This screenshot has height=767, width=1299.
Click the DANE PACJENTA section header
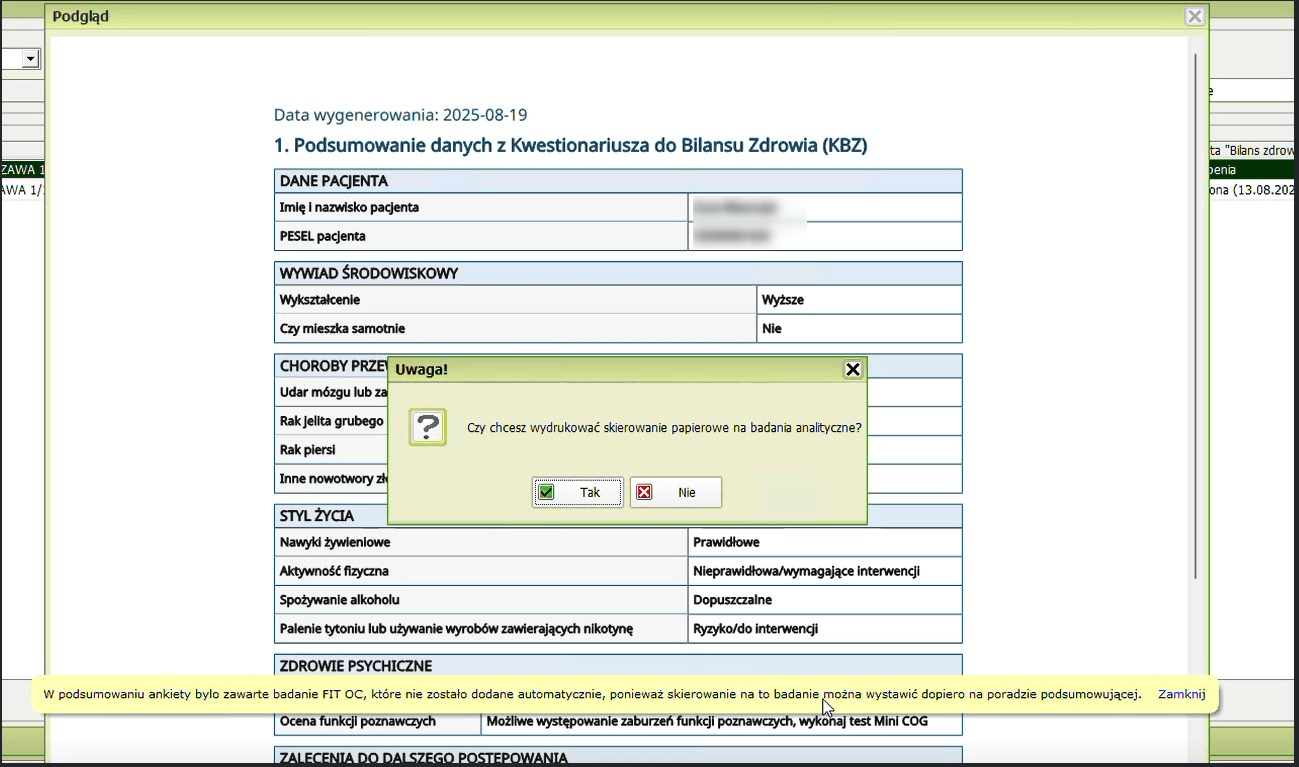(618, 181)
